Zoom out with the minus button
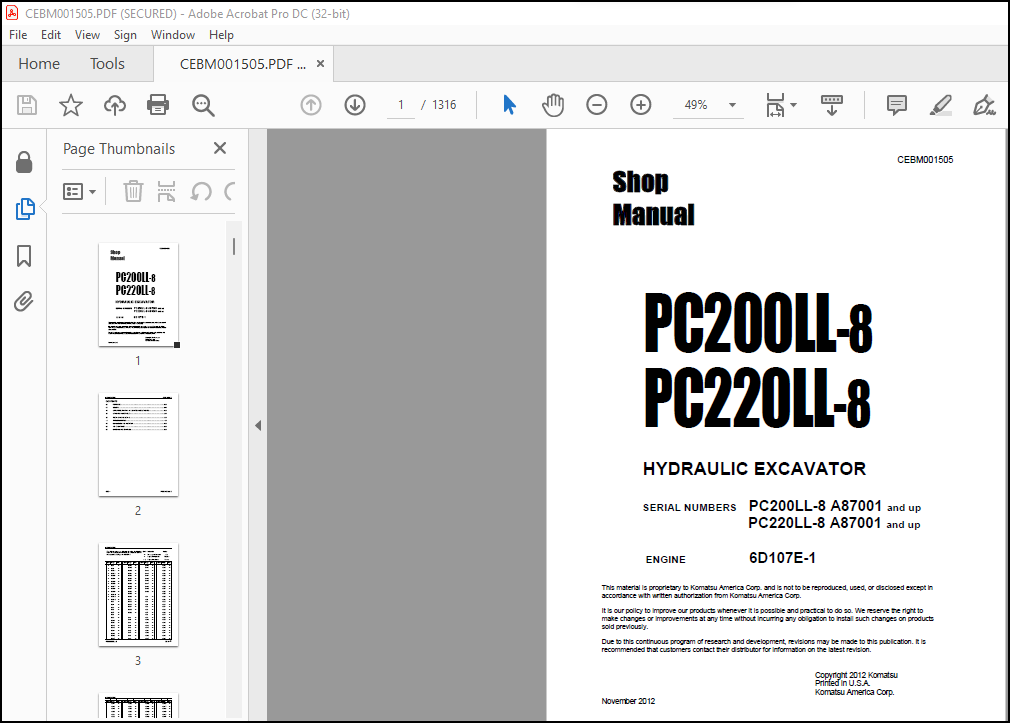Viewport: 1010px width, 723px height. click(x=596, y=105)
